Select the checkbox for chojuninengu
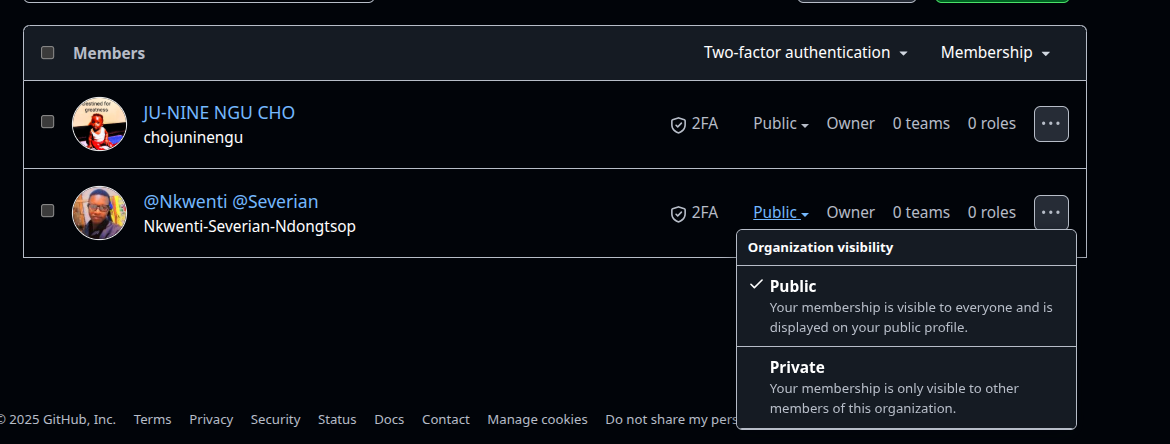This screenshot has width=1170, height=444. tap(48, 121)
